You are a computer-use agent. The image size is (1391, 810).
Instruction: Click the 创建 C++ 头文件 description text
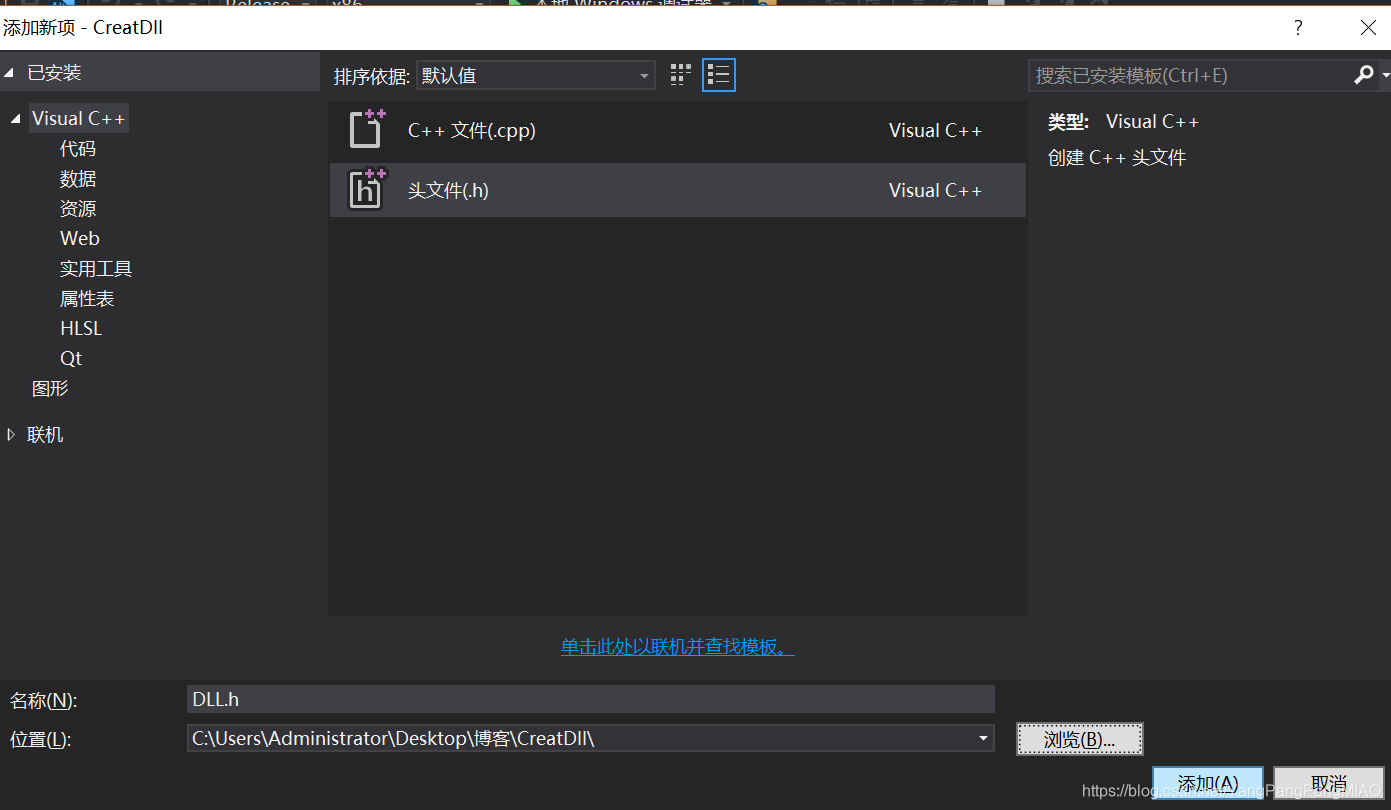tap(1117, 158)
